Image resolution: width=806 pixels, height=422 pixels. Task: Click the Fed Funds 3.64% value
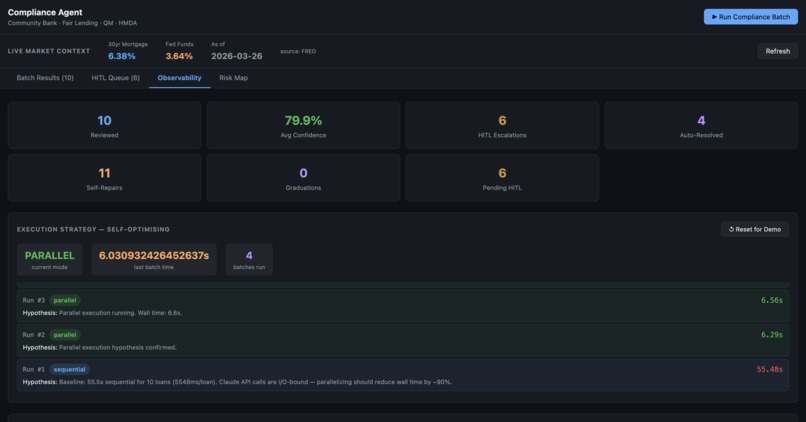coord(179,57)
